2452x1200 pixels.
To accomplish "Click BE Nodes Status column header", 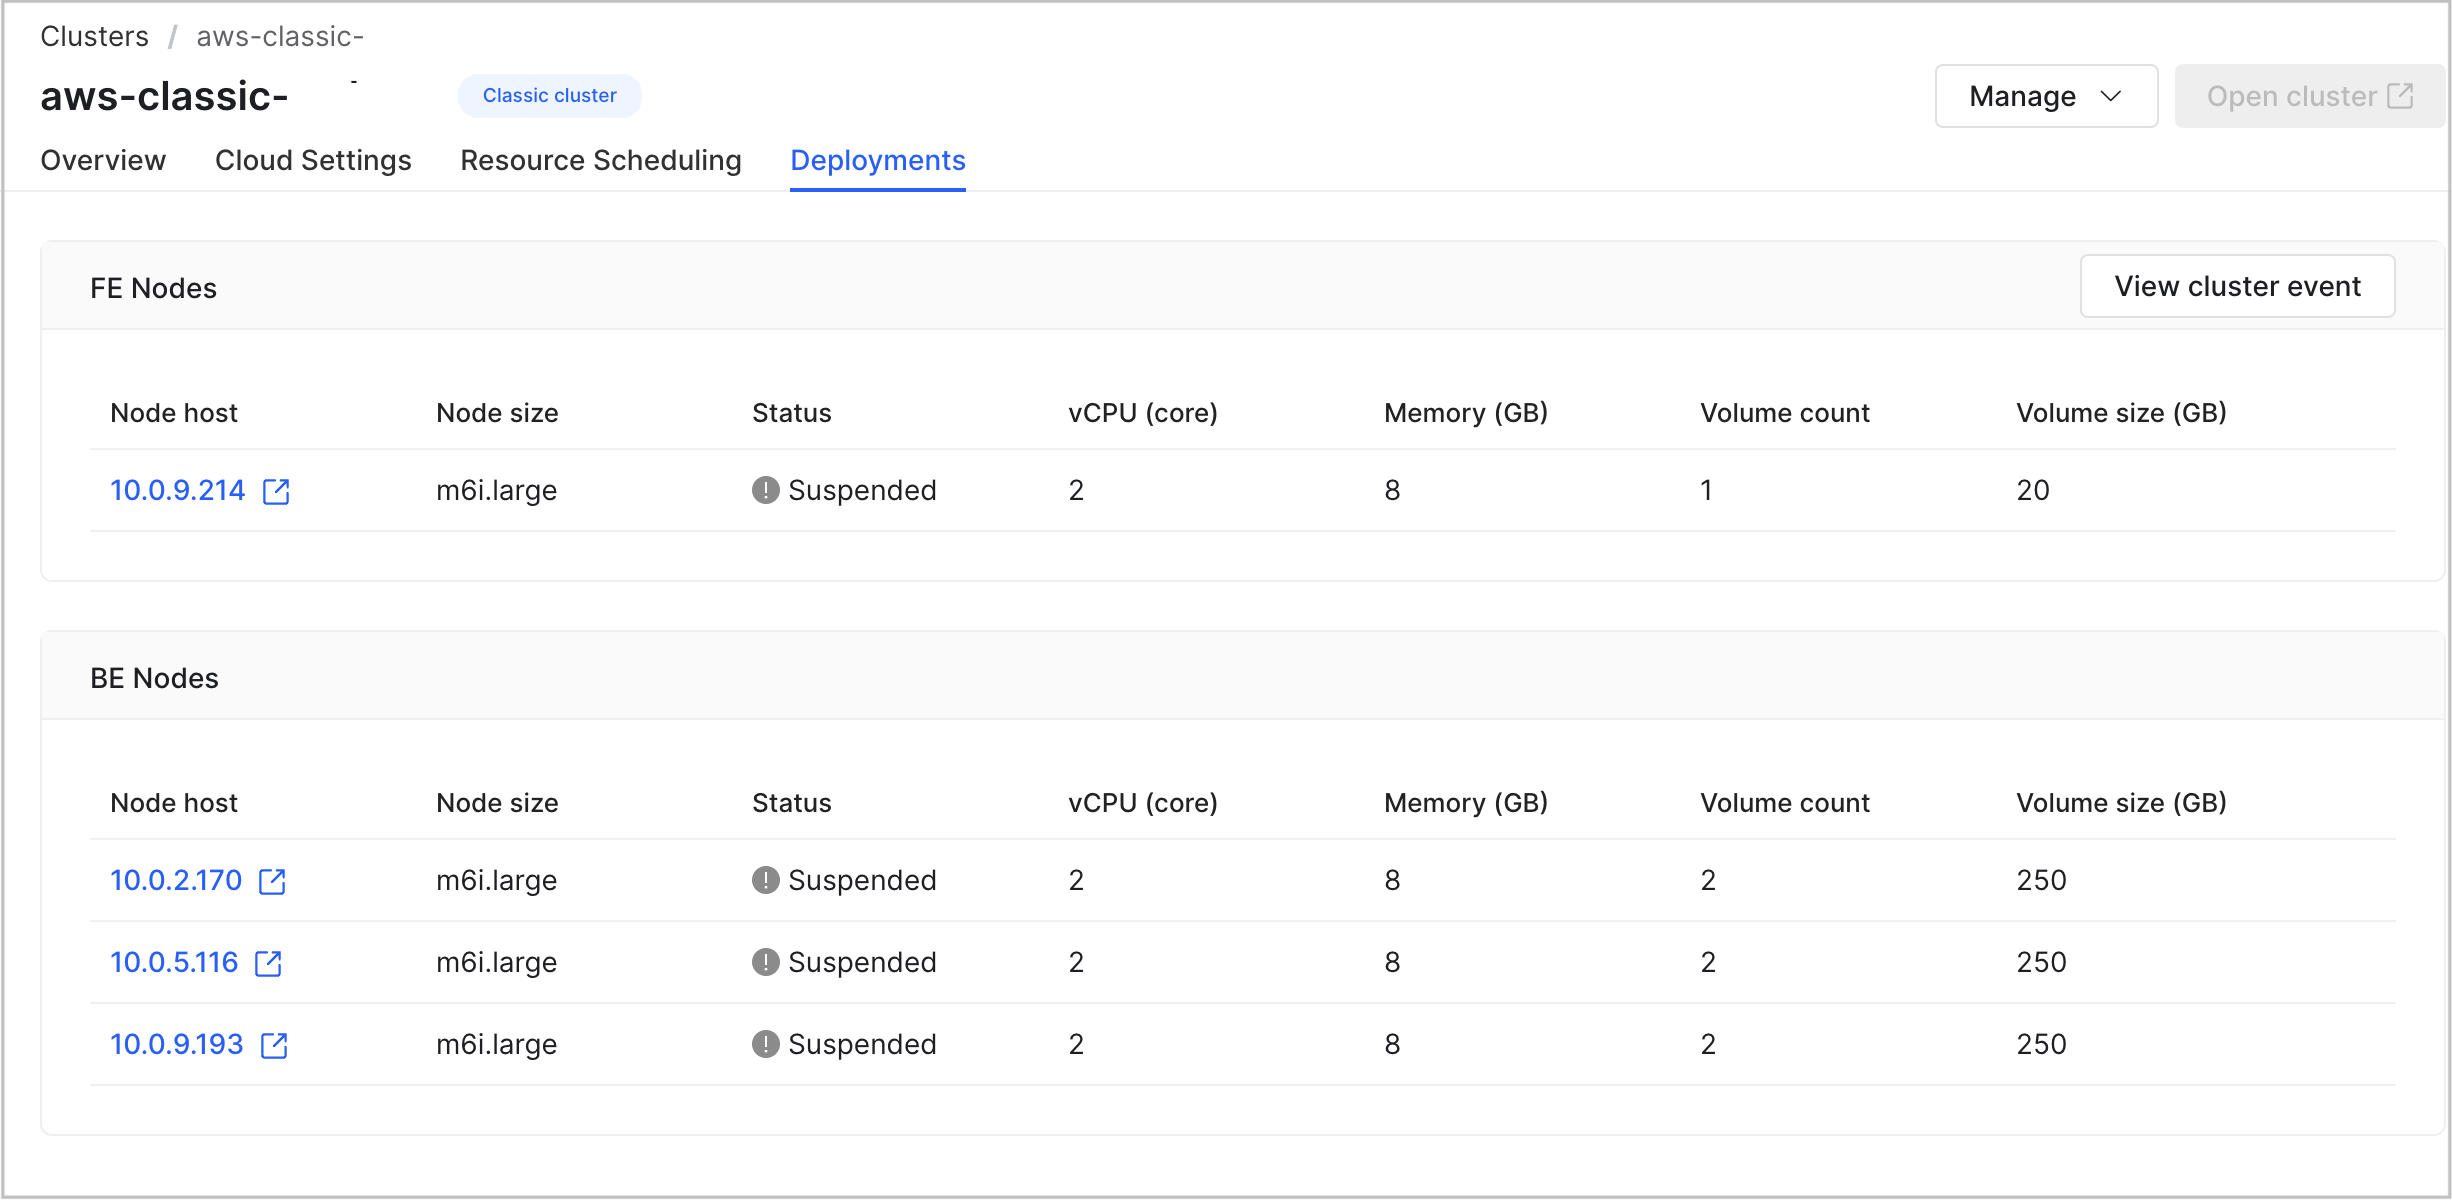I will click(x=791, y=803).
